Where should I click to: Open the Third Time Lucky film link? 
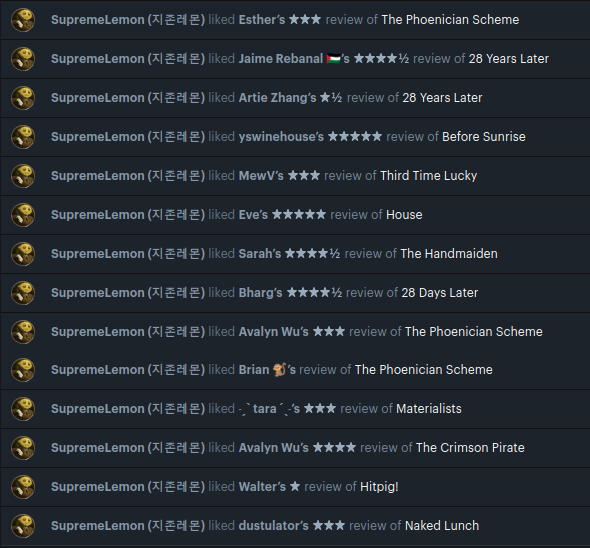point(429,176)
